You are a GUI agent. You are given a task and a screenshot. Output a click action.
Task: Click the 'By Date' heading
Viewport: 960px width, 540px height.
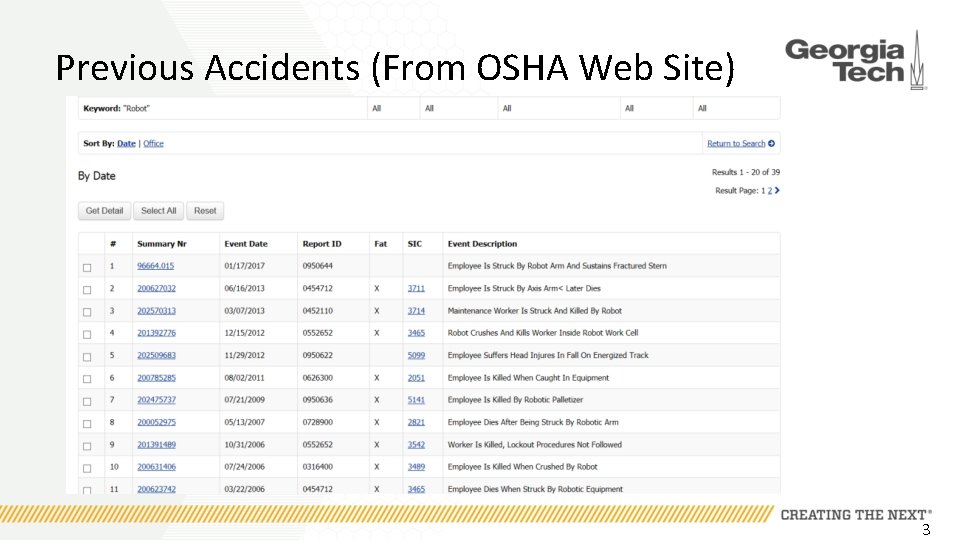(96, 176)
